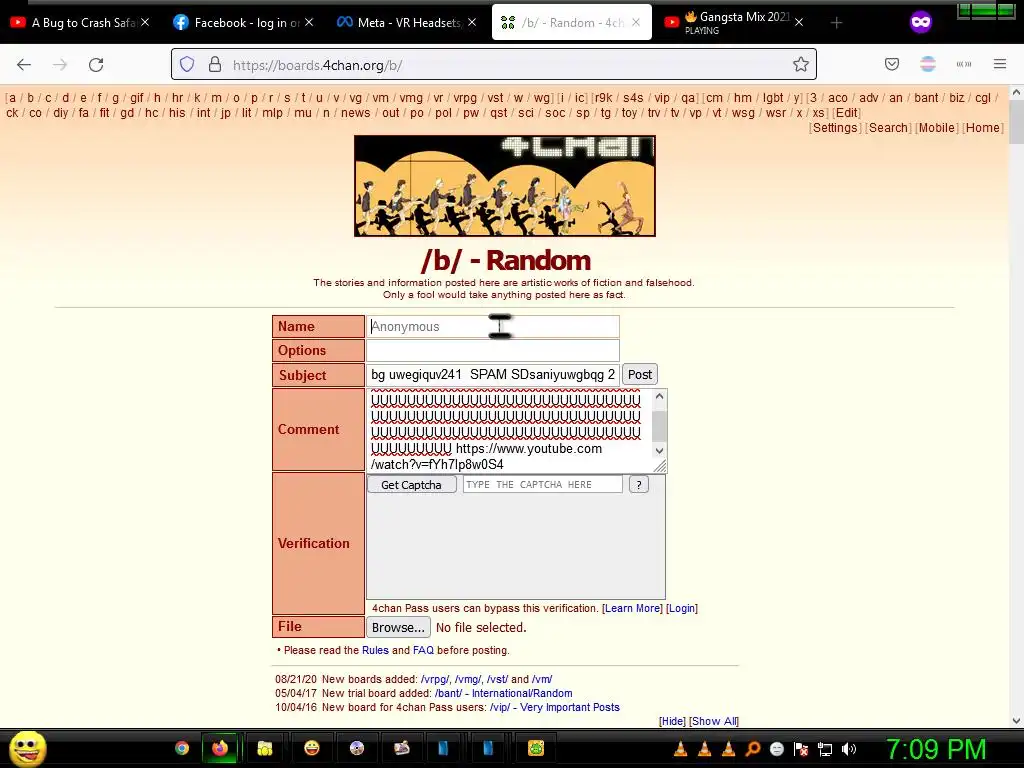The height and width of the screenshot is (768, 1024).
Task: Click Hide in the announcements
Action: (x=672, y=721)
